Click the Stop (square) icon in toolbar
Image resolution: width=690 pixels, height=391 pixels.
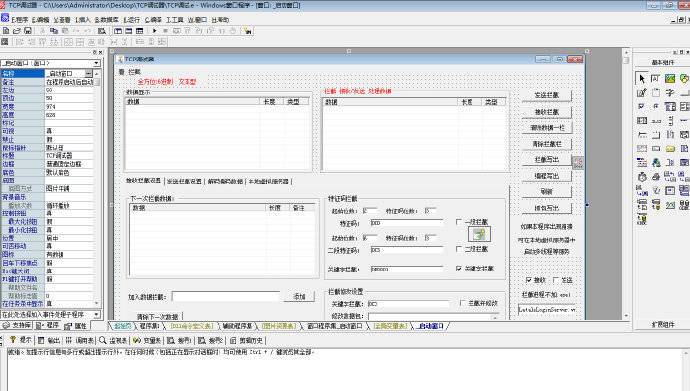[x=165, y=31]
